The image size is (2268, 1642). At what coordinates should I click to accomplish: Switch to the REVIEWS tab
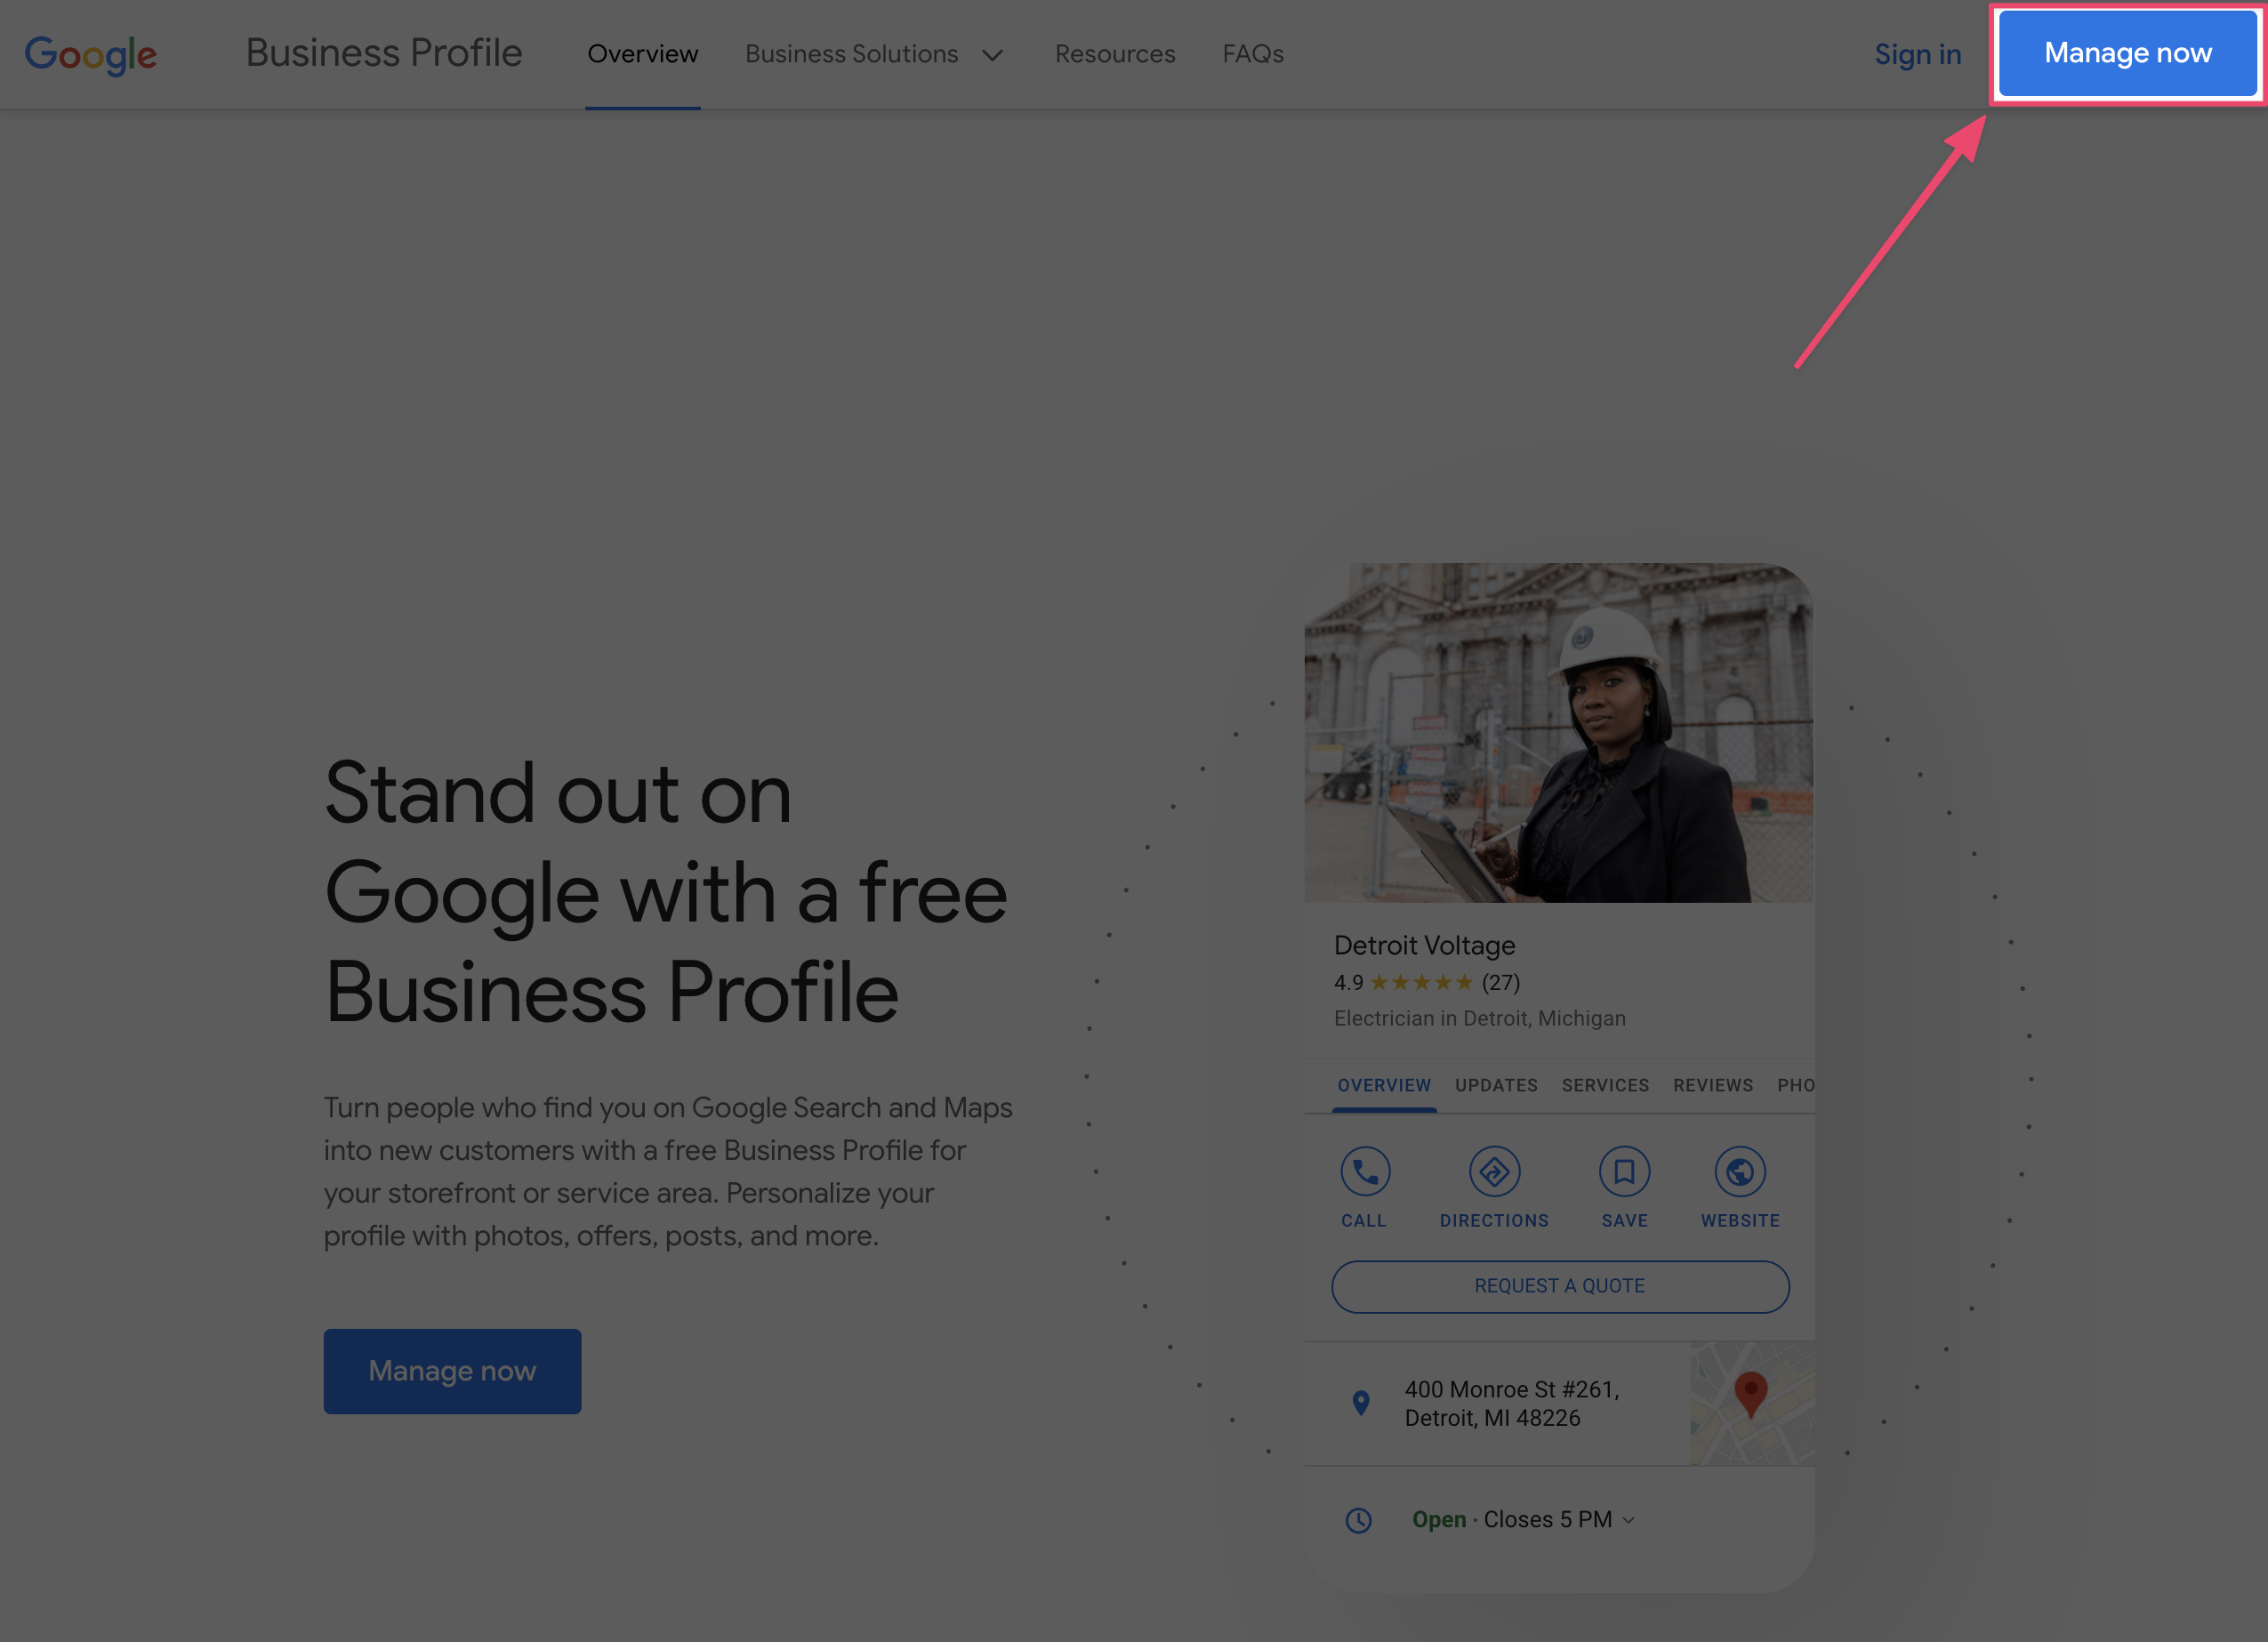1713,1085
